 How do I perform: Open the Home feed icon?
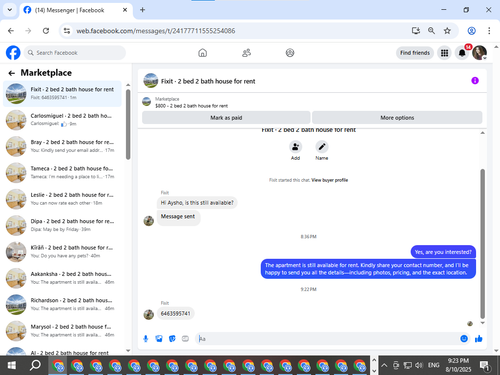coord(203,53)
